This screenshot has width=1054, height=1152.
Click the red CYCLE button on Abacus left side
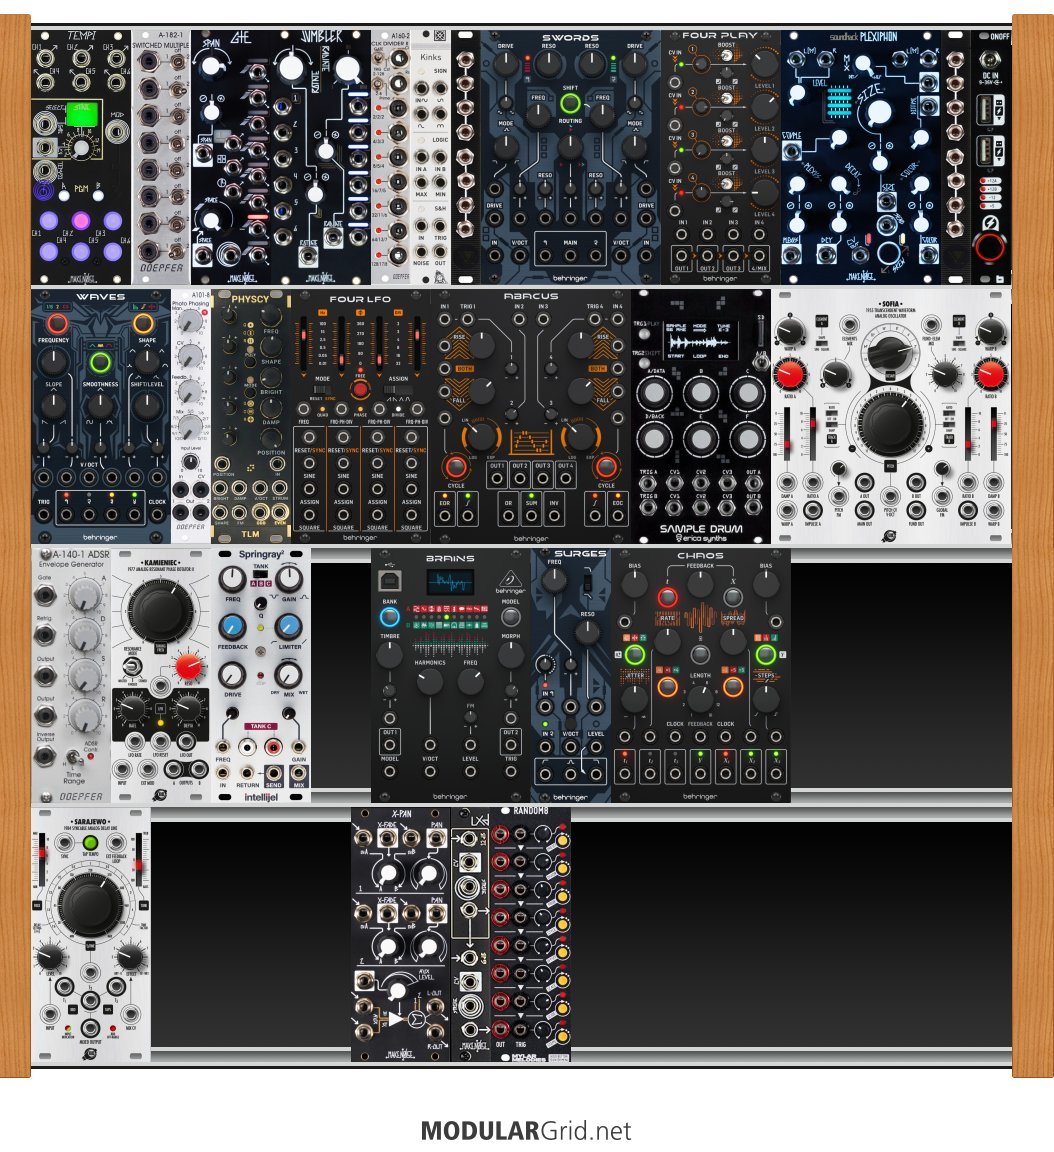coord(455,467)
